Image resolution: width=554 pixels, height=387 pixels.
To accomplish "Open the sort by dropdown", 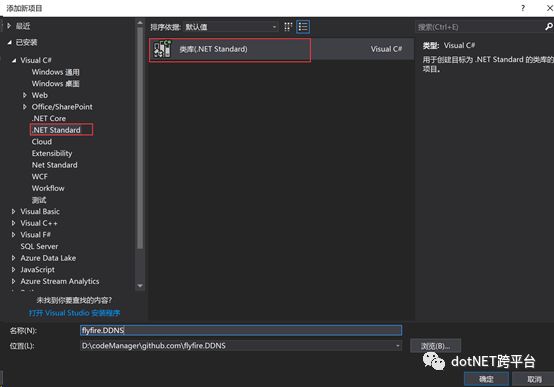I will pos(231,27).
